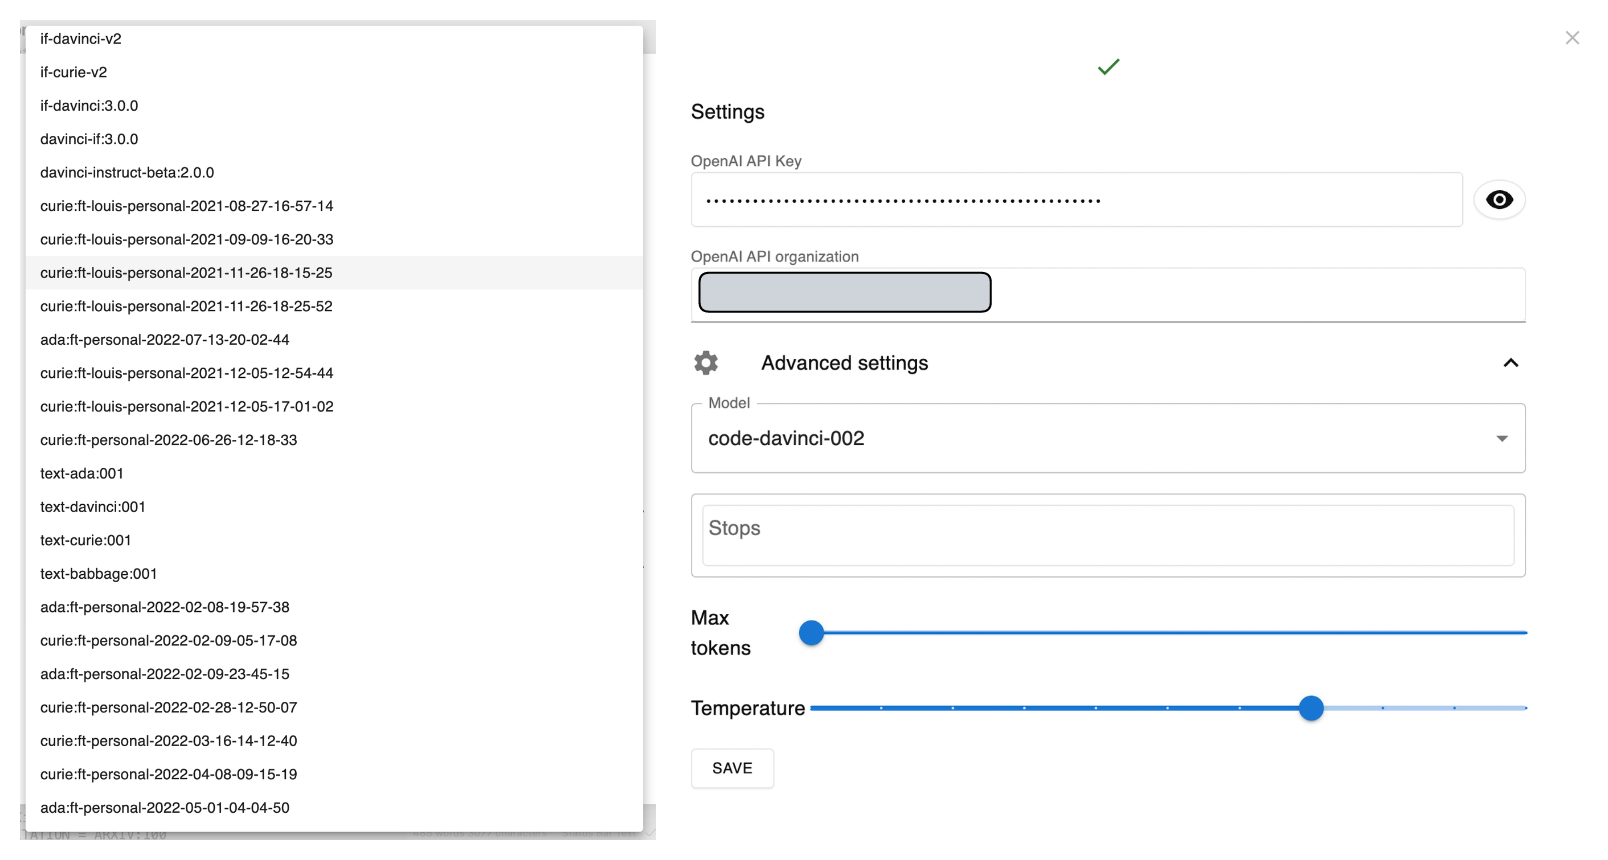Click the Temperature slider handle
Viewport: 1608px width, 860px height.
1311,708
